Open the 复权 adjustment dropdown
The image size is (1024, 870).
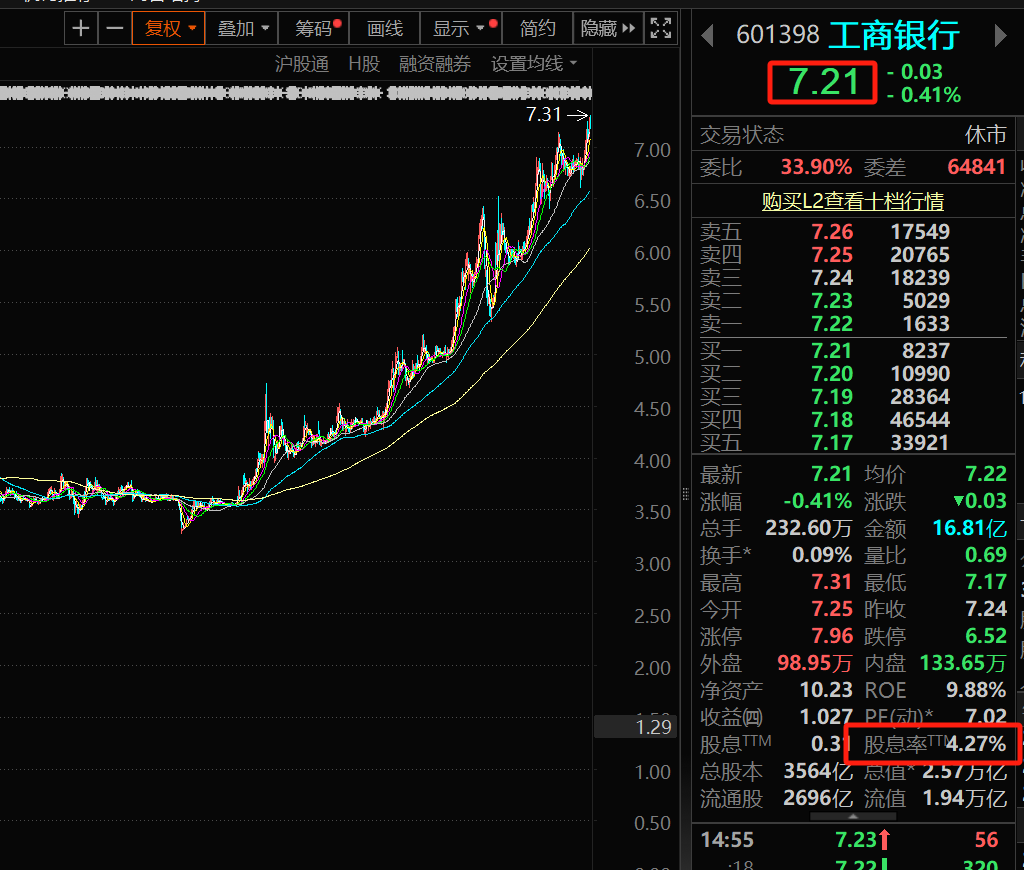[x=169, y=28]
